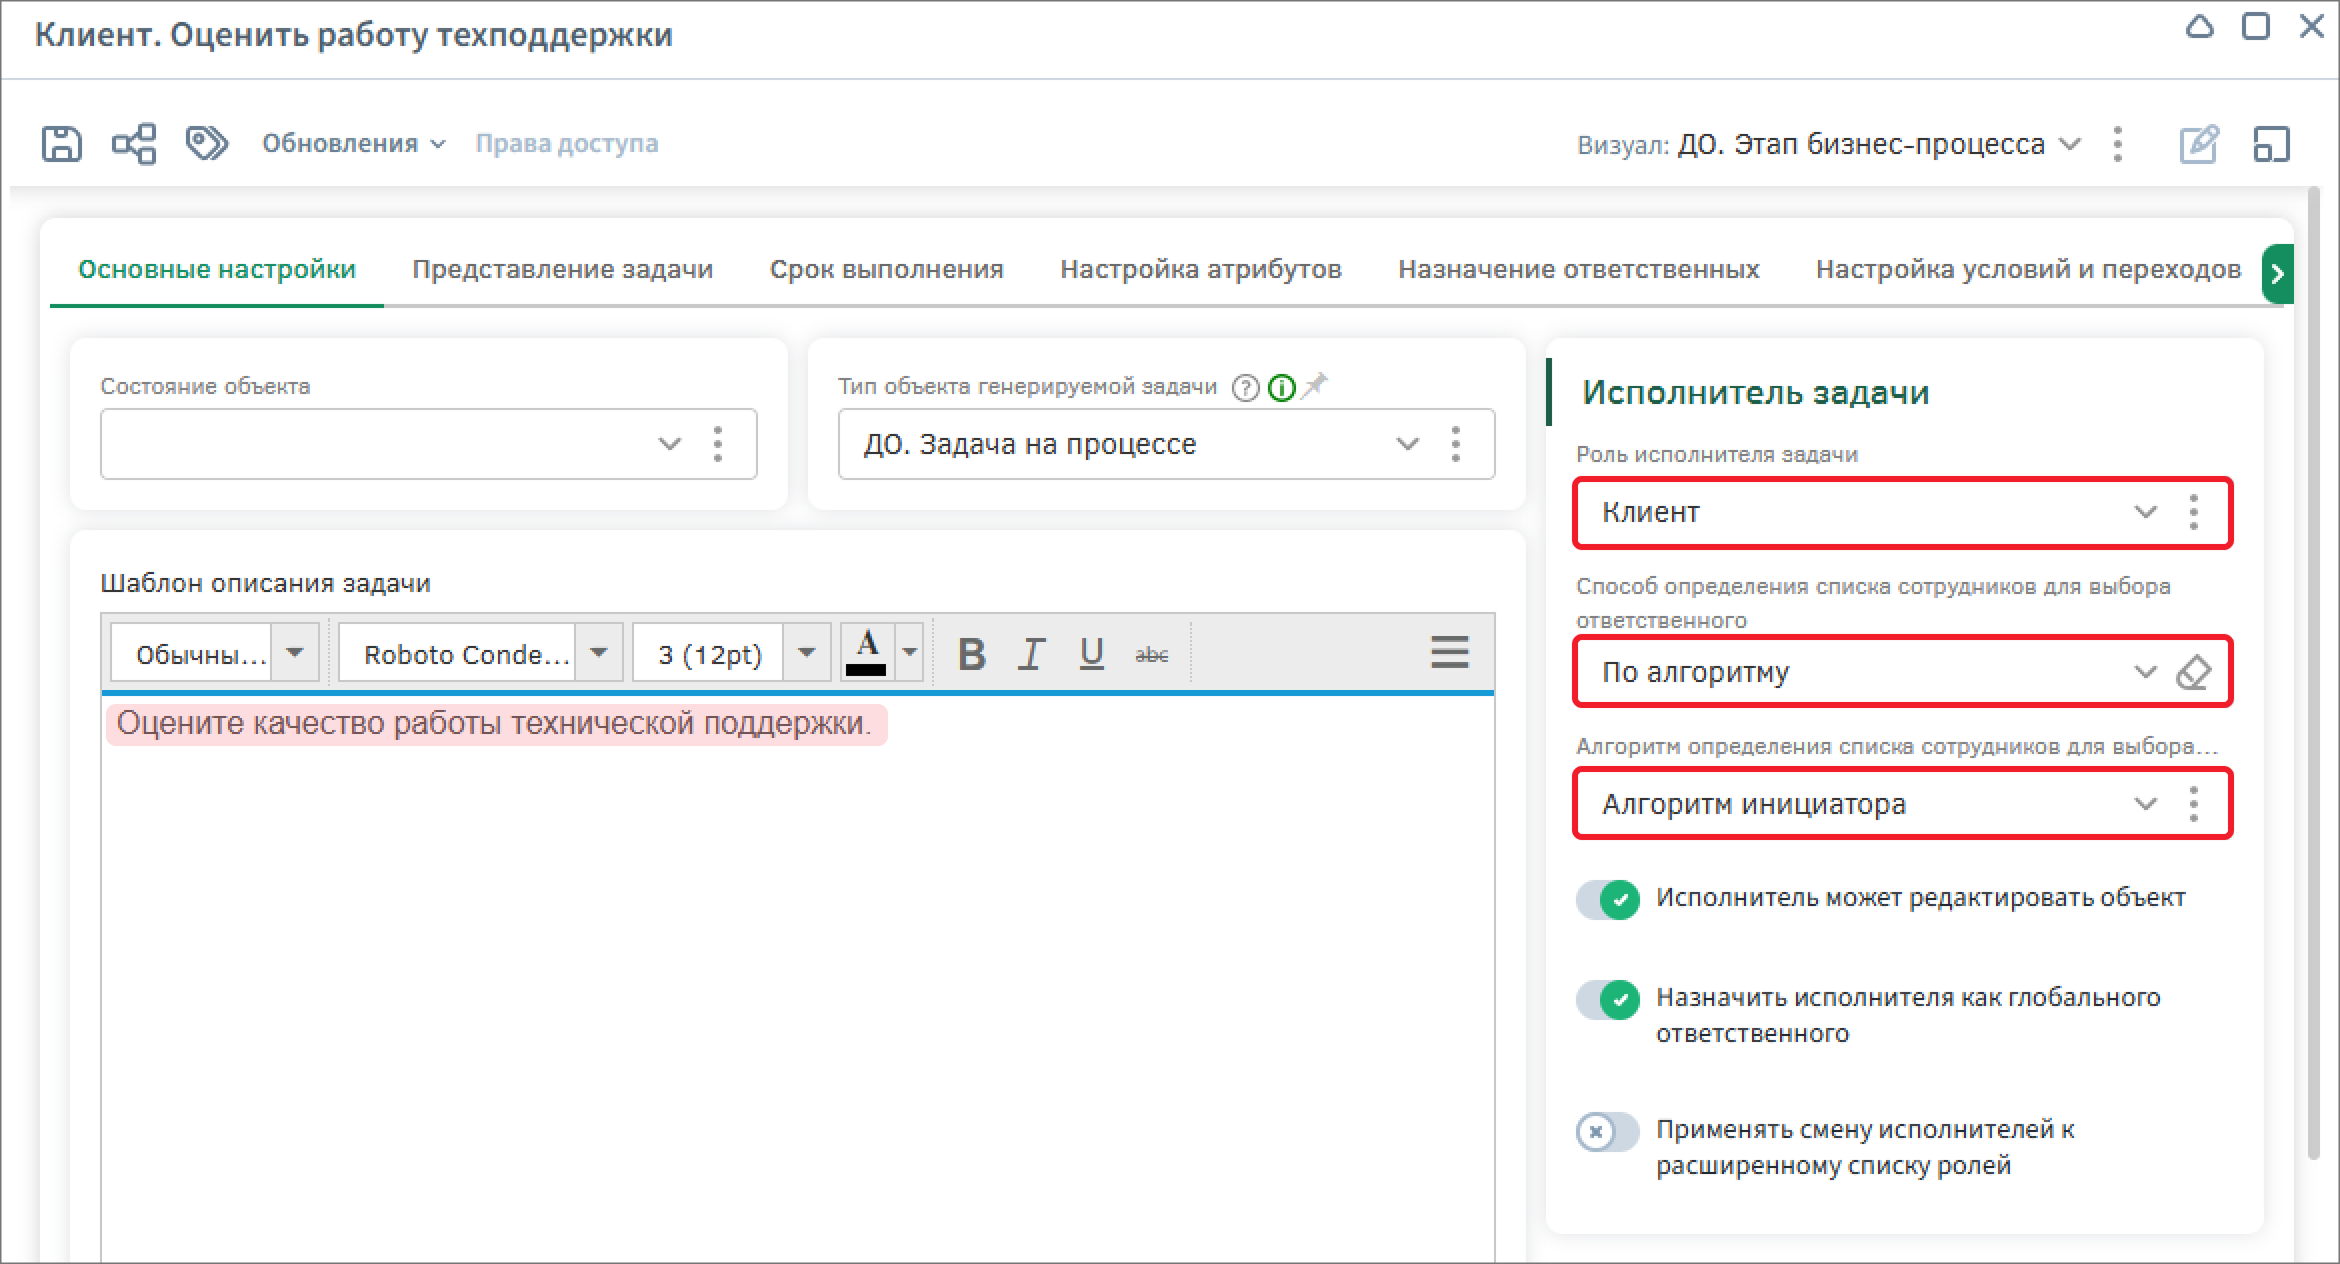Viewport: 2340px width, 1264px height.
Task: Switch to the Настройка атрибутов tab
Action: coord(1201,270)
